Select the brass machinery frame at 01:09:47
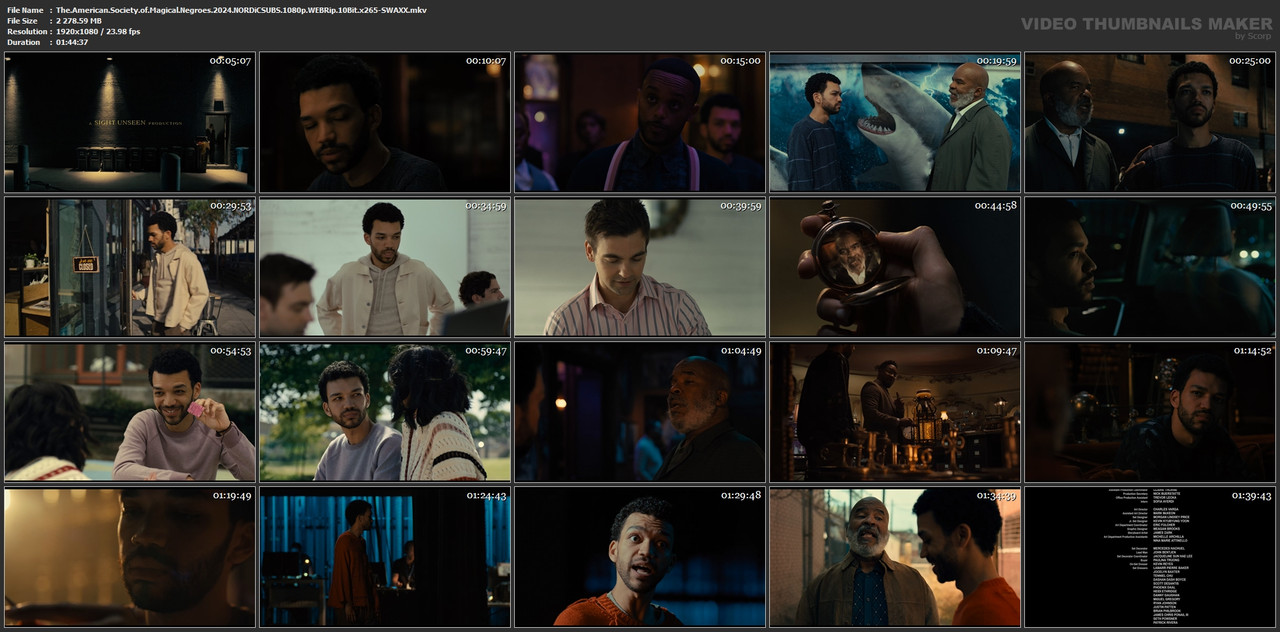 tap(895, 412)
